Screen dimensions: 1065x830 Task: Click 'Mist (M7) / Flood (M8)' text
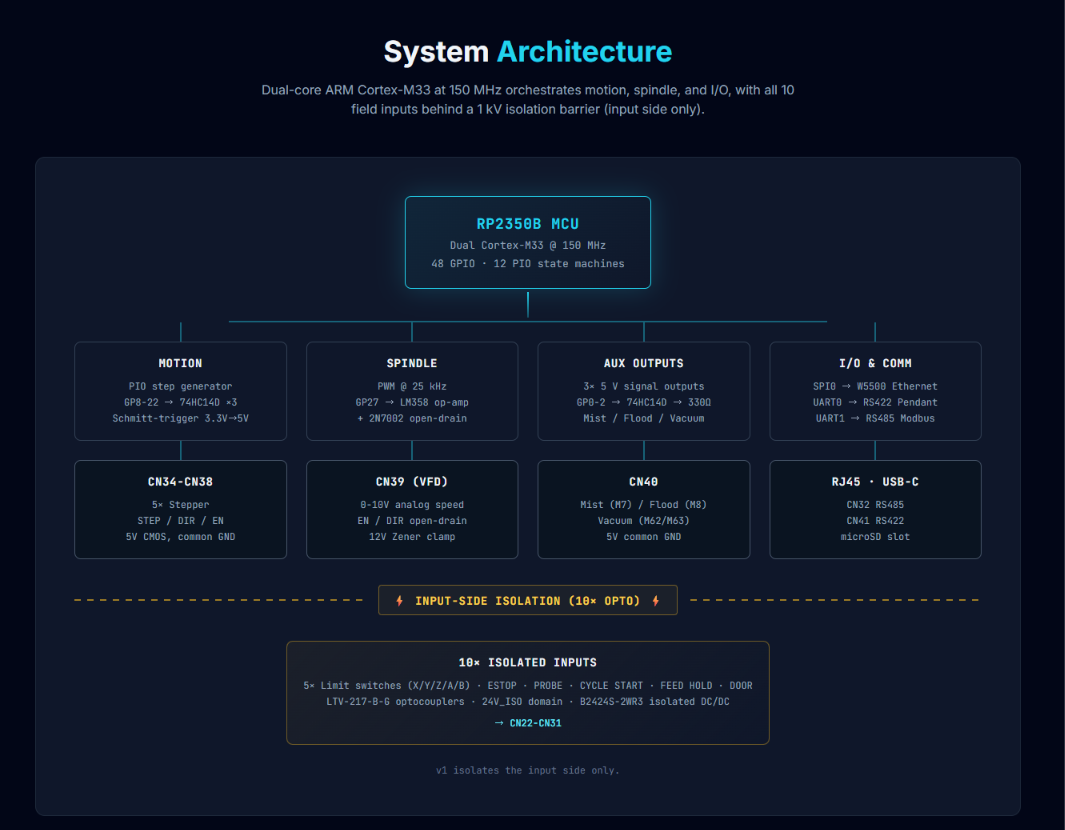point(644,505)
